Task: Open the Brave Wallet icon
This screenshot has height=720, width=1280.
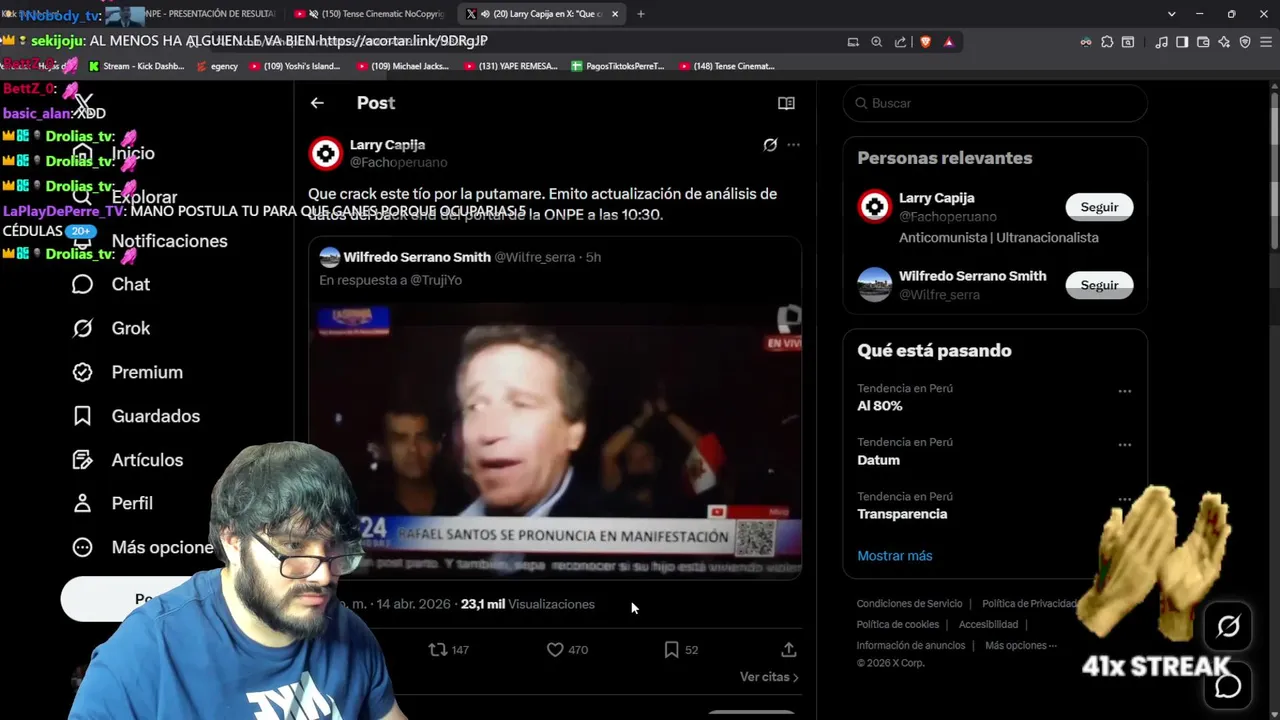Action: 1203,42
